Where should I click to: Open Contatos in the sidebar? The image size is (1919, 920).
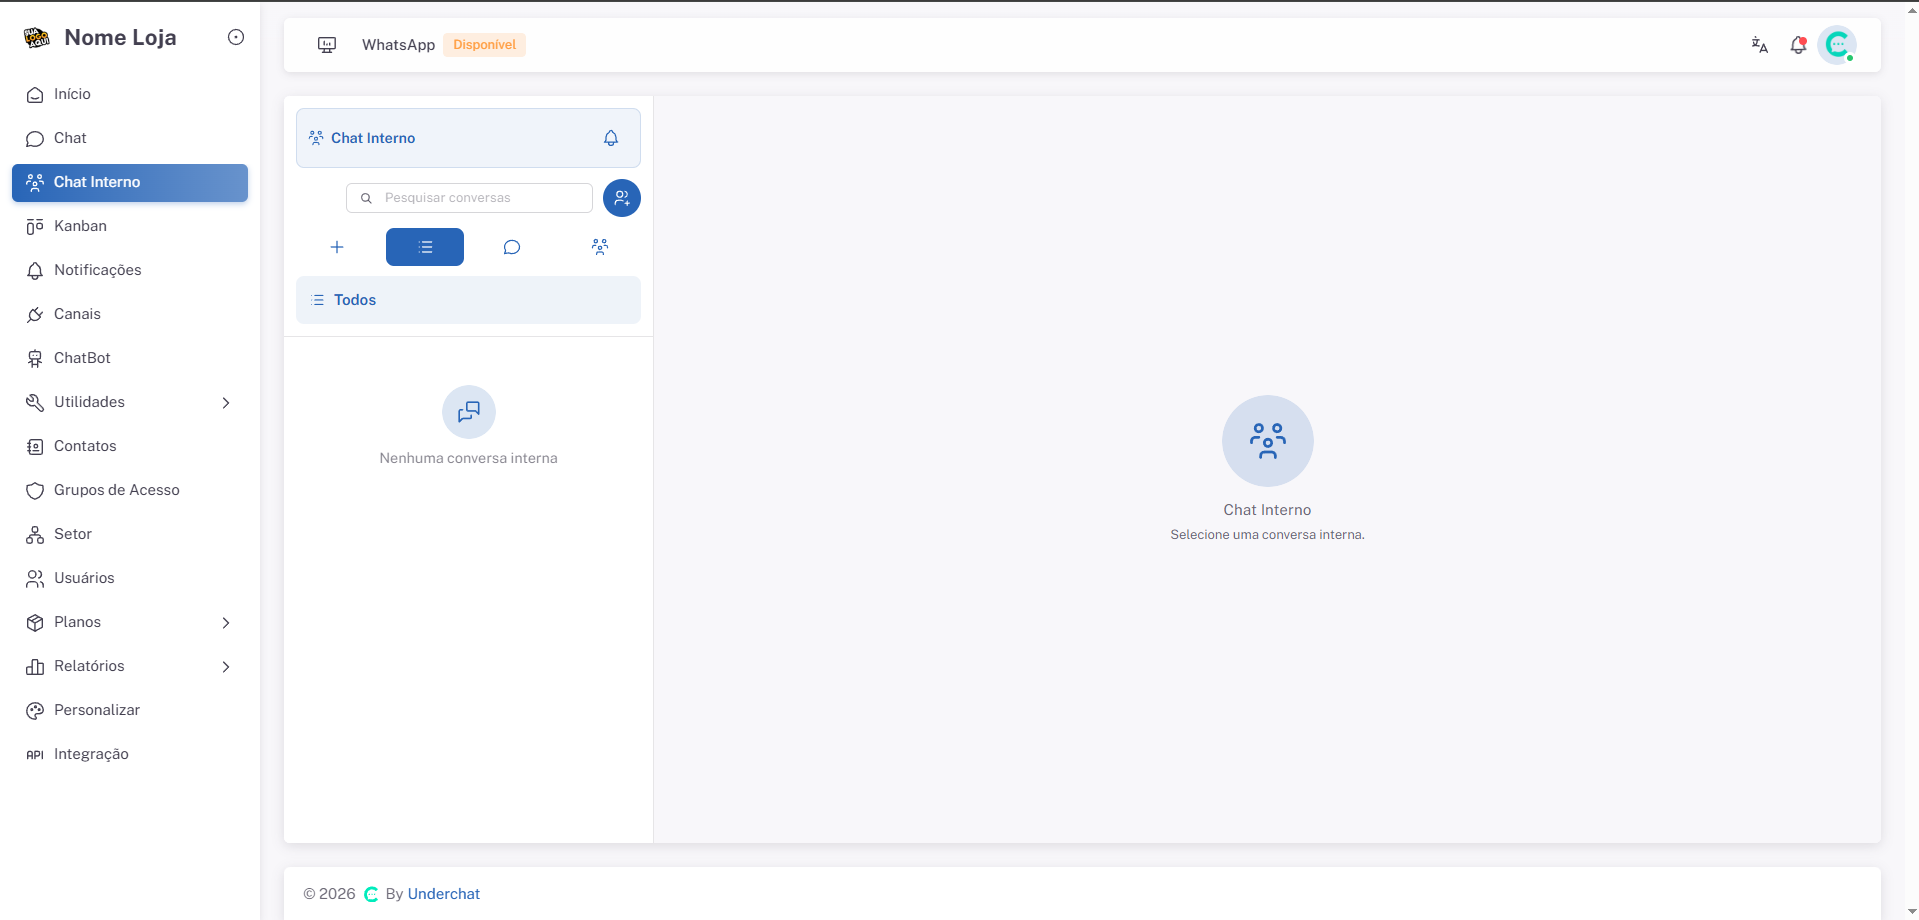click(130, 446)
